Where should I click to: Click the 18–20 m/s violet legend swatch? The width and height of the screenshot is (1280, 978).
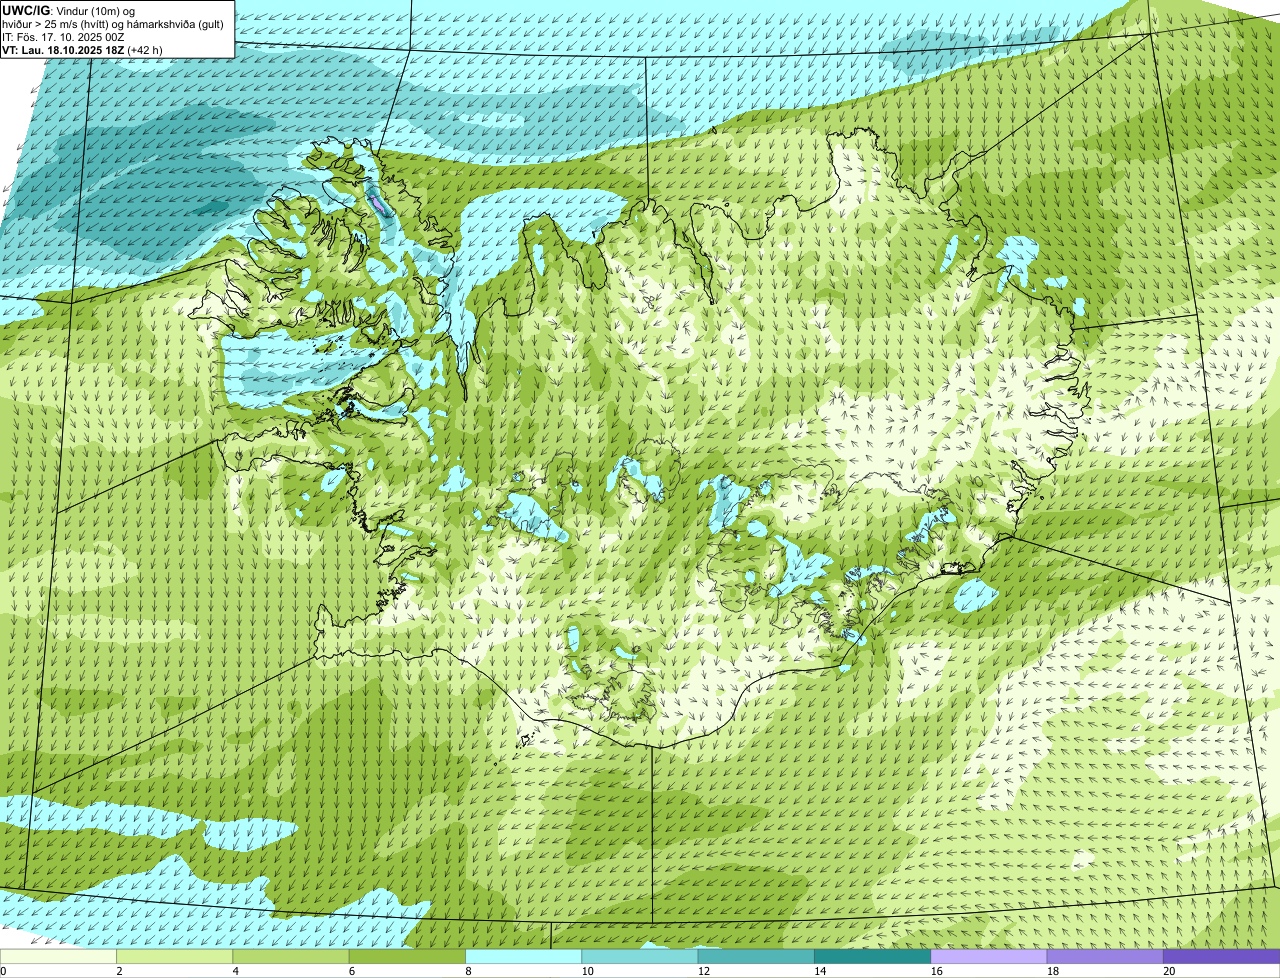coord(1104,957)
